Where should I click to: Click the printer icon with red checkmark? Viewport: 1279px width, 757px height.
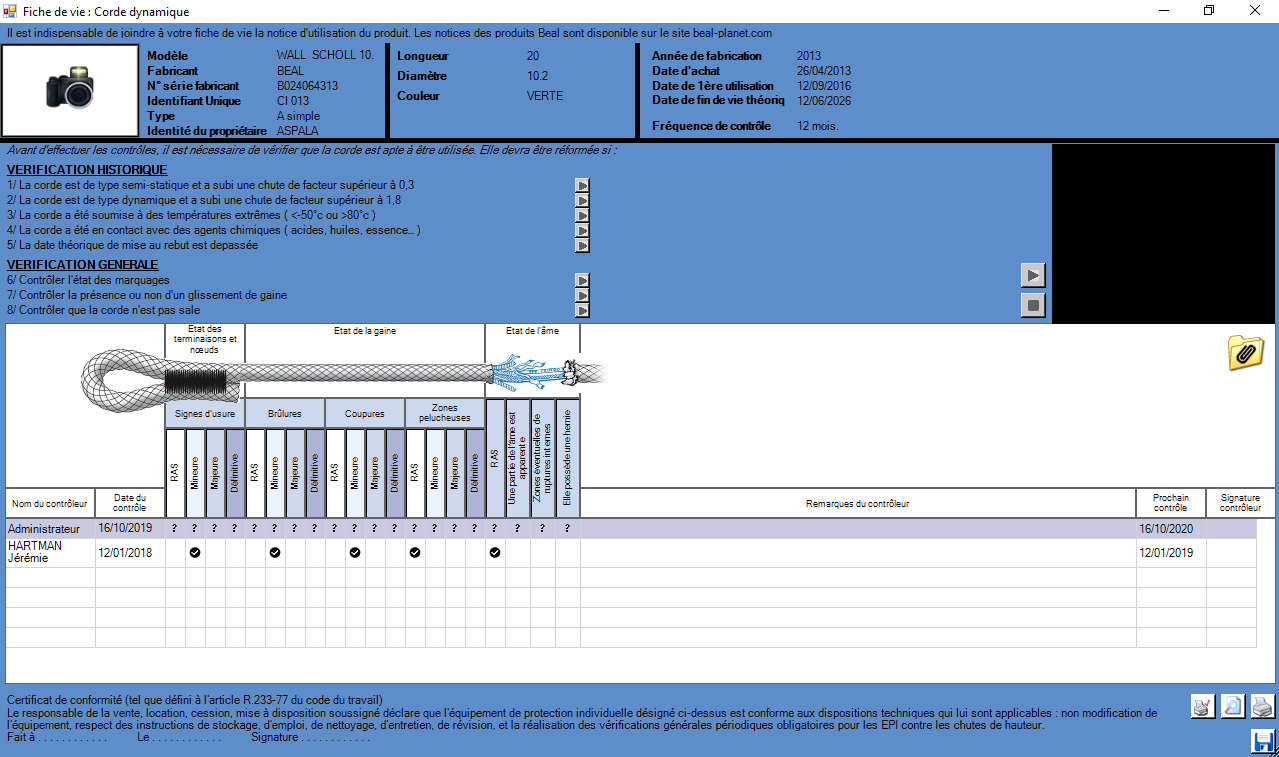coord(1203,706)
